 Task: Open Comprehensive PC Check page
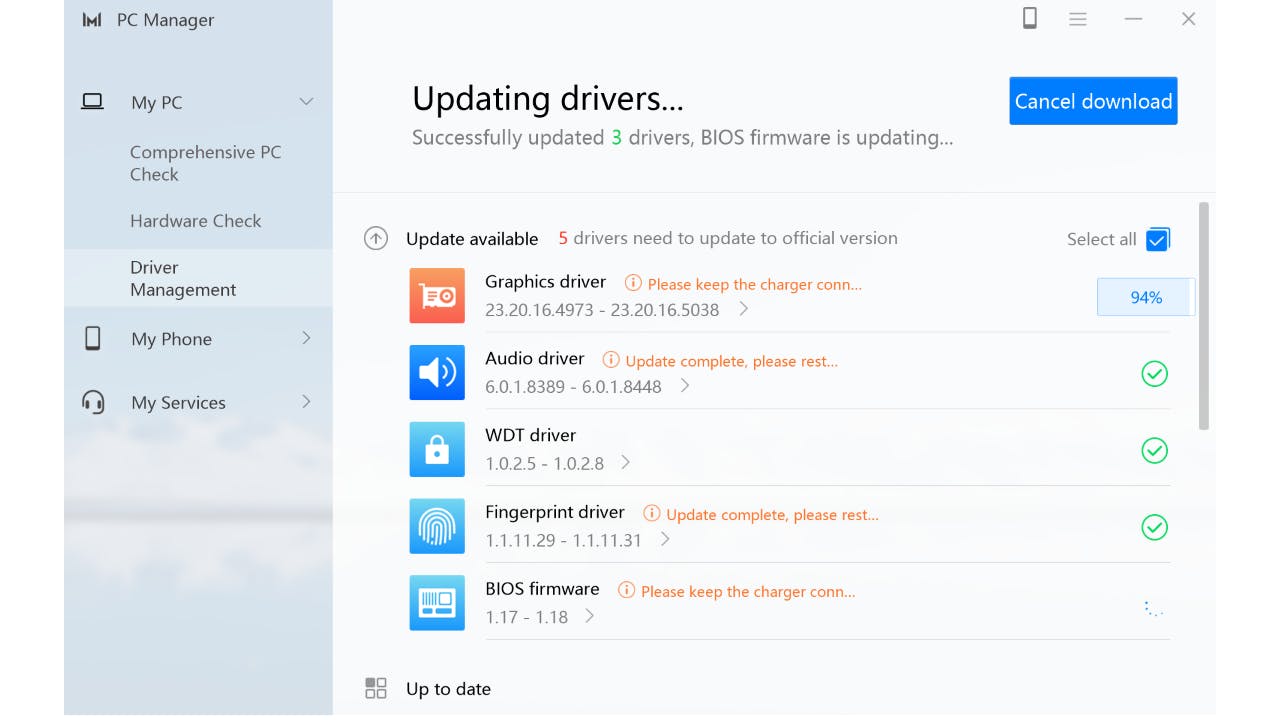[x=206, y=163]
